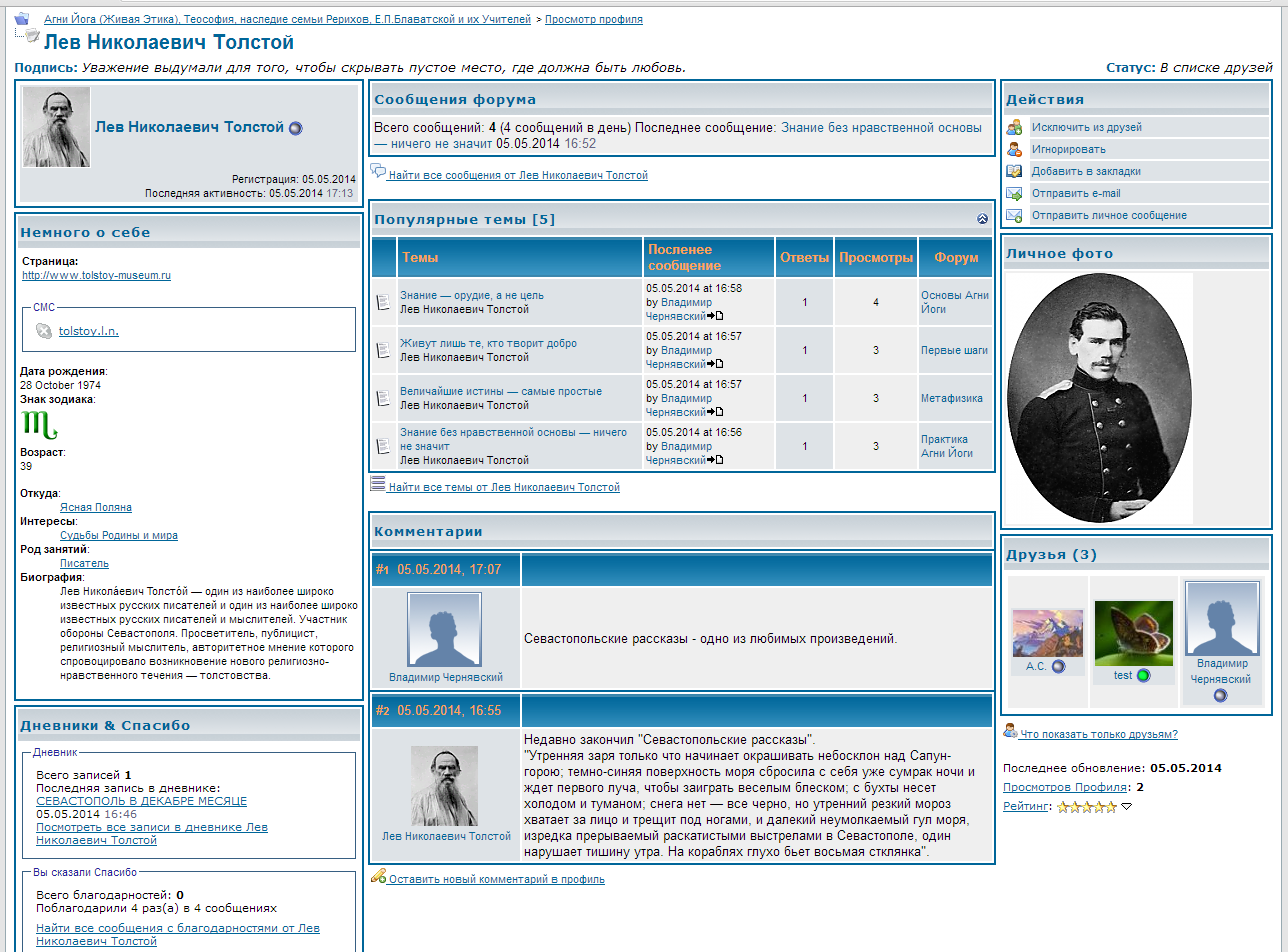Click thread icon in Величайшие истины — самые простые row
1288x952 pixels.
tap(383, 398)
